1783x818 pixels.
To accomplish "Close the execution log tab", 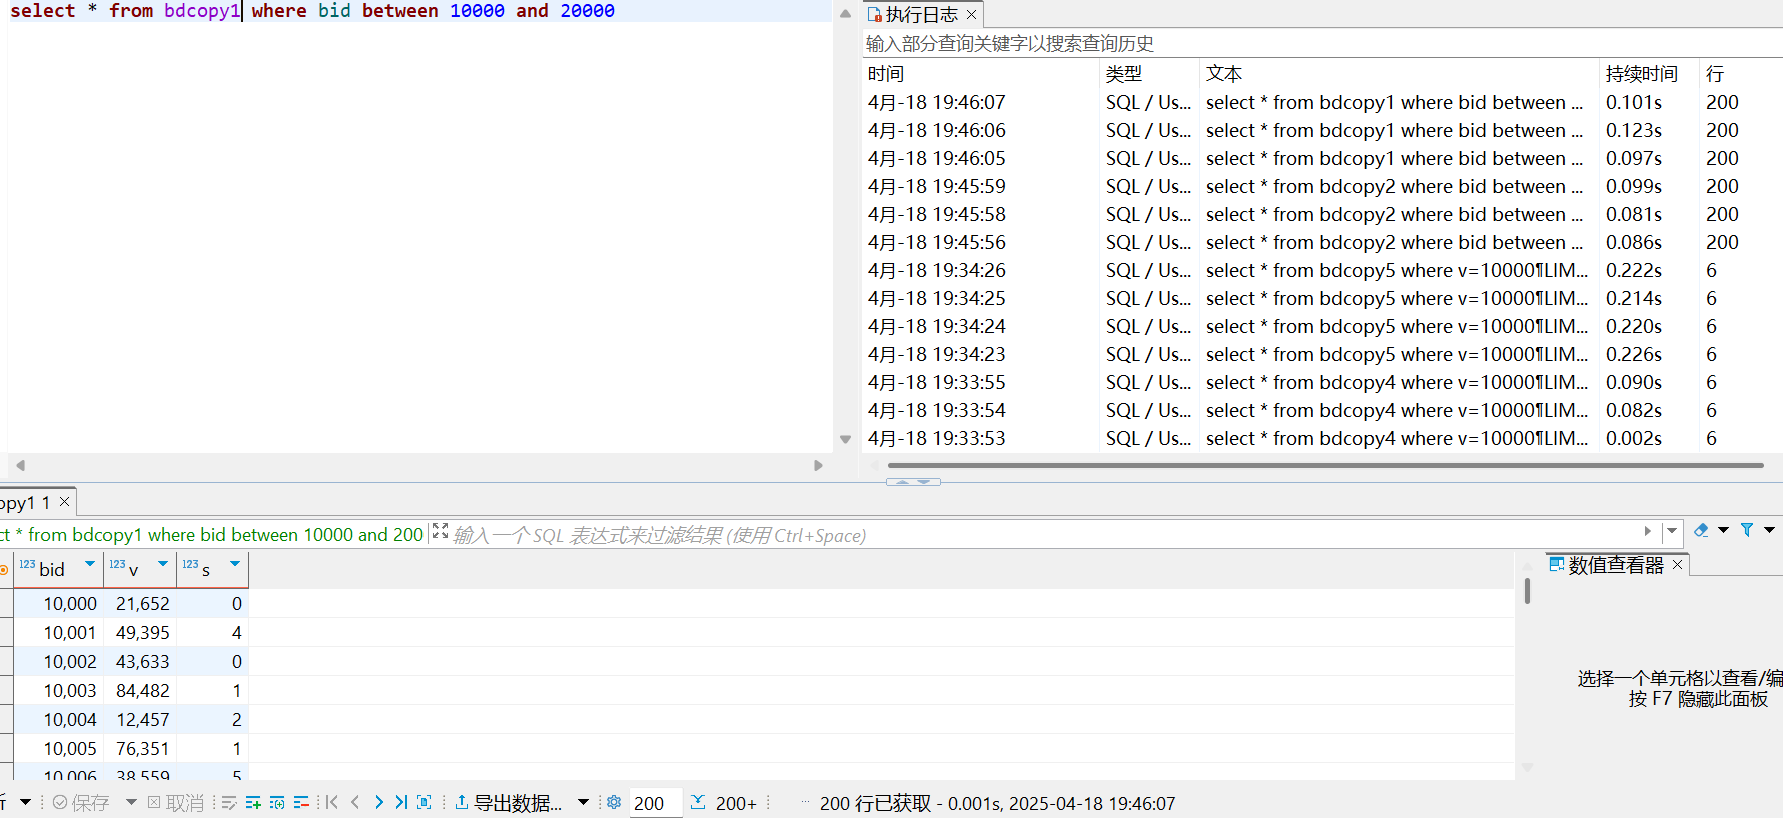I will pyautogui.click(x=971, y=14).
